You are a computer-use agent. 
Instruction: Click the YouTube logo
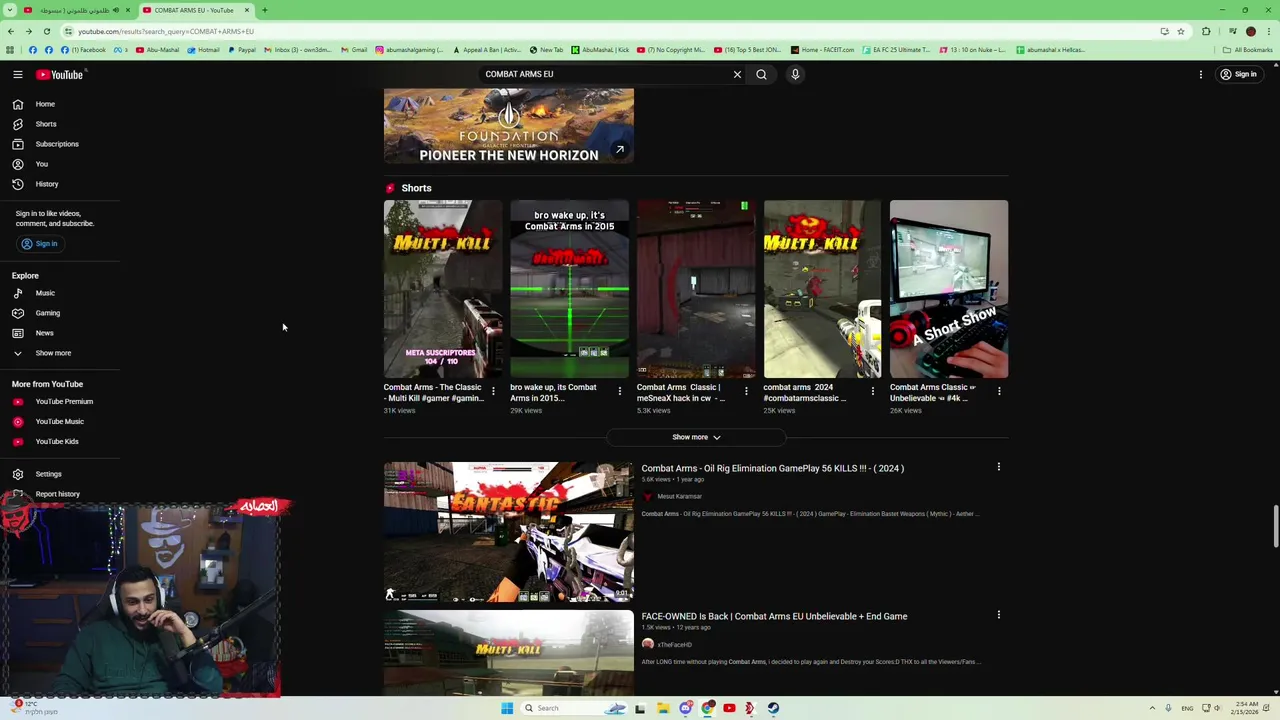[60, 74]
